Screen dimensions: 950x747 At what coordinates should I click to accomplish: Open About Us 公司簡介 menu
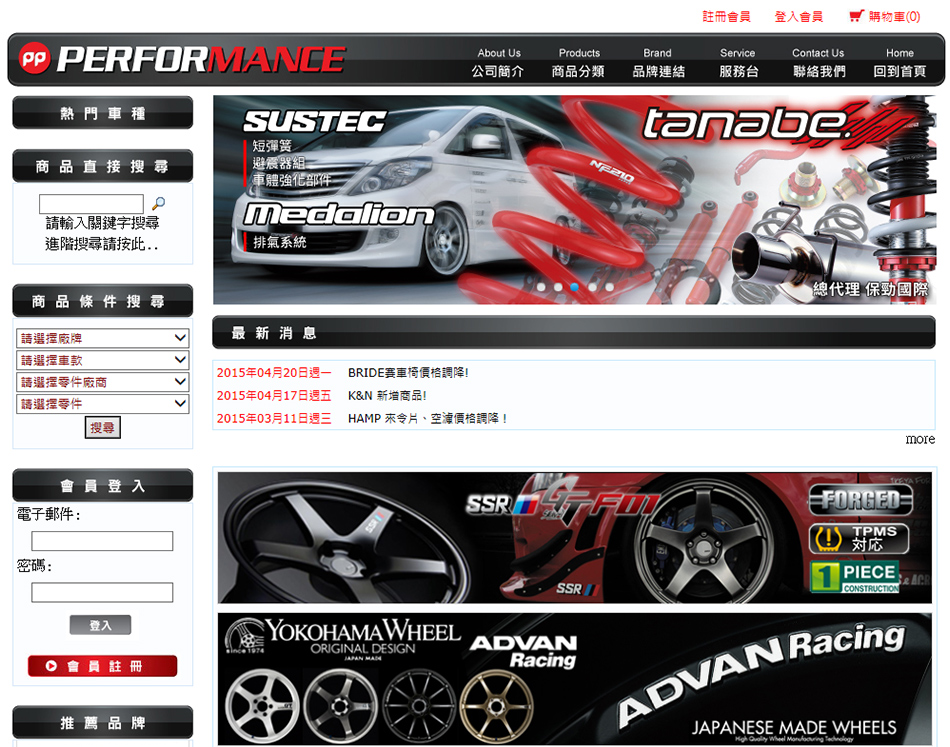tap(498, 62)
